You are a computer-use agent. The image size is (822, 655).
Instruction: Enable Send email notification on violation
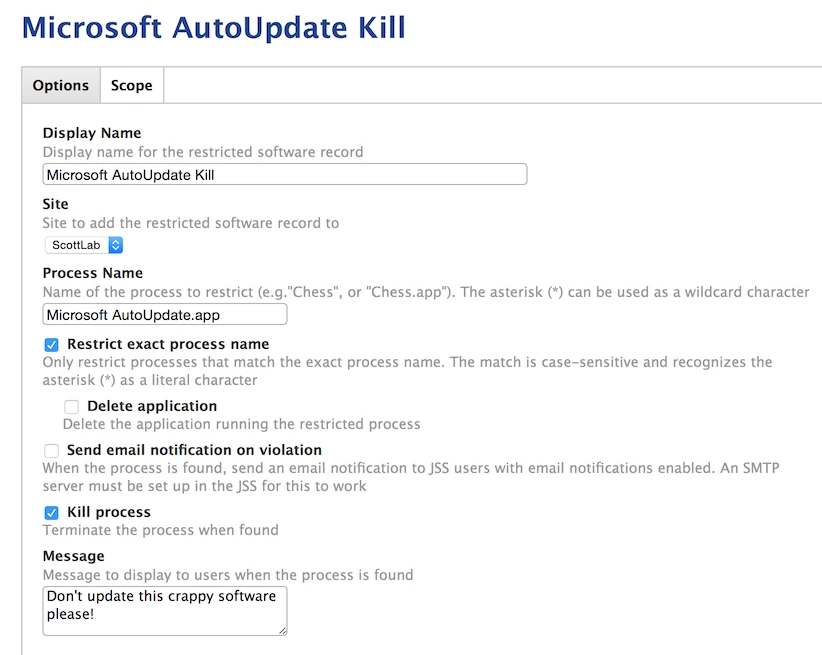point(51,450)
